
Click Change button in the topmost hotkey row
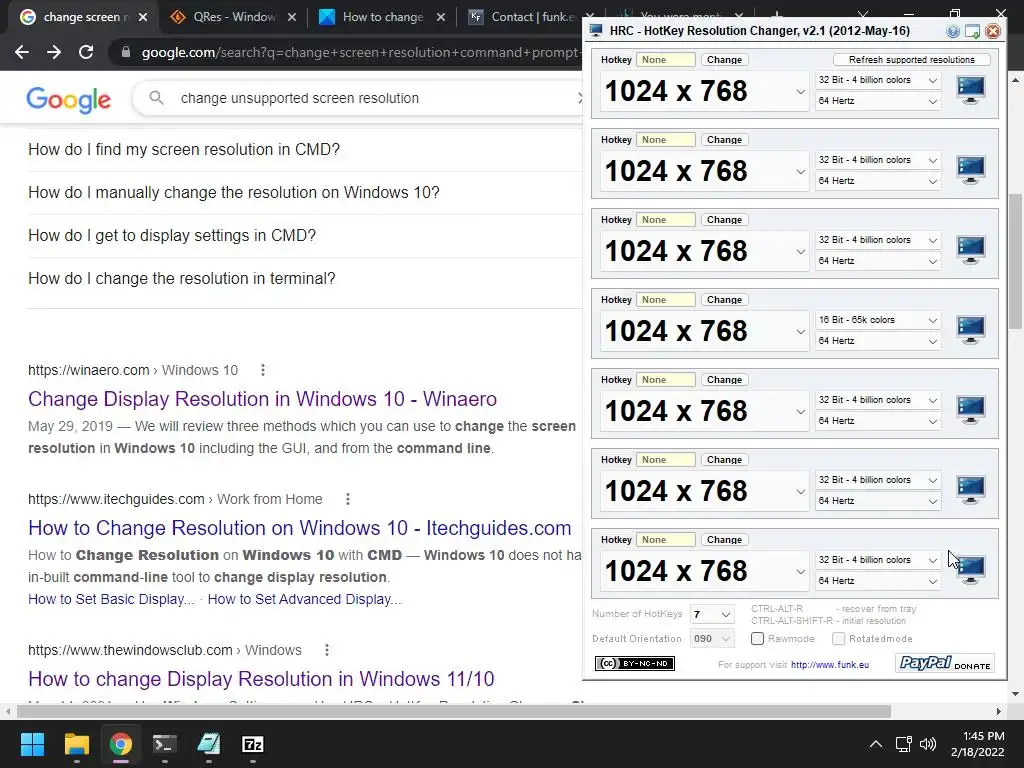tap(724, 59)
